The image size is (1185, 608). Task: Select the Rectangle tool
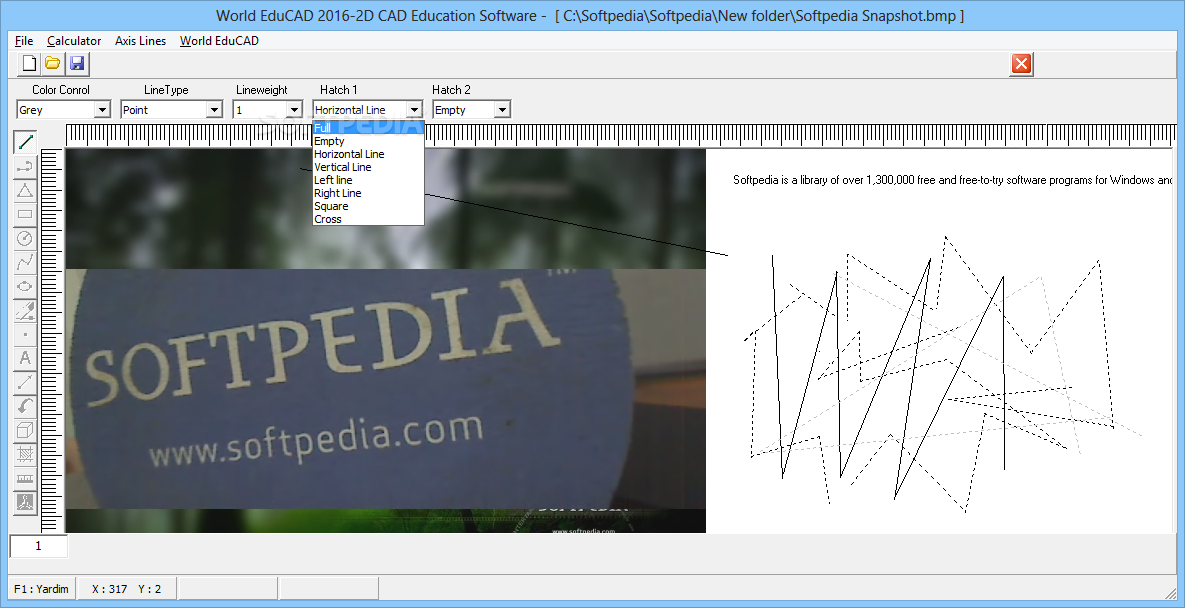click(25, 214)
